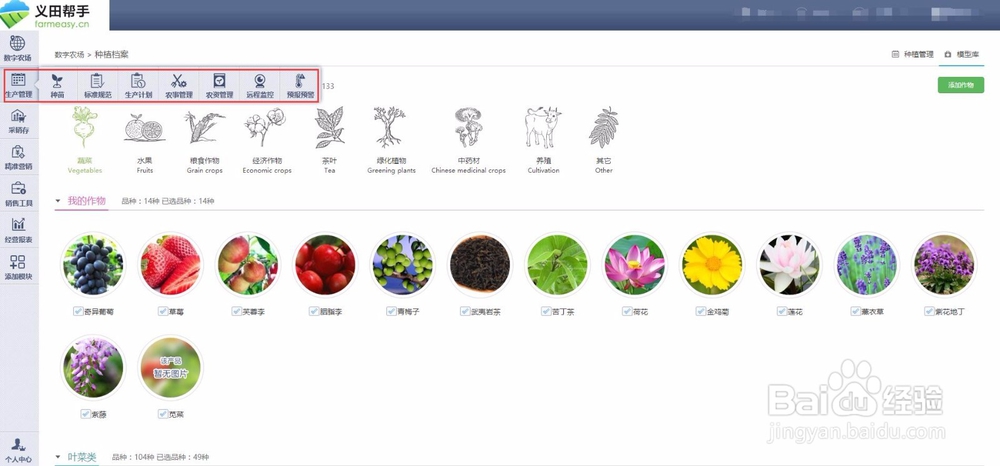This screenshot has width=1000, height=466.
Task: Uncheck the 莲花 checkbox
Action: tap(781, 311)
